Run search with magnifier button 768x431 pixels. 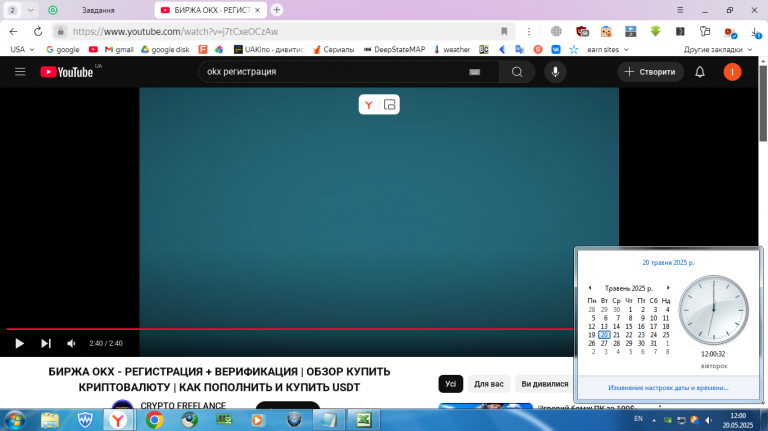pyautogui.click(x=517, y=72)
